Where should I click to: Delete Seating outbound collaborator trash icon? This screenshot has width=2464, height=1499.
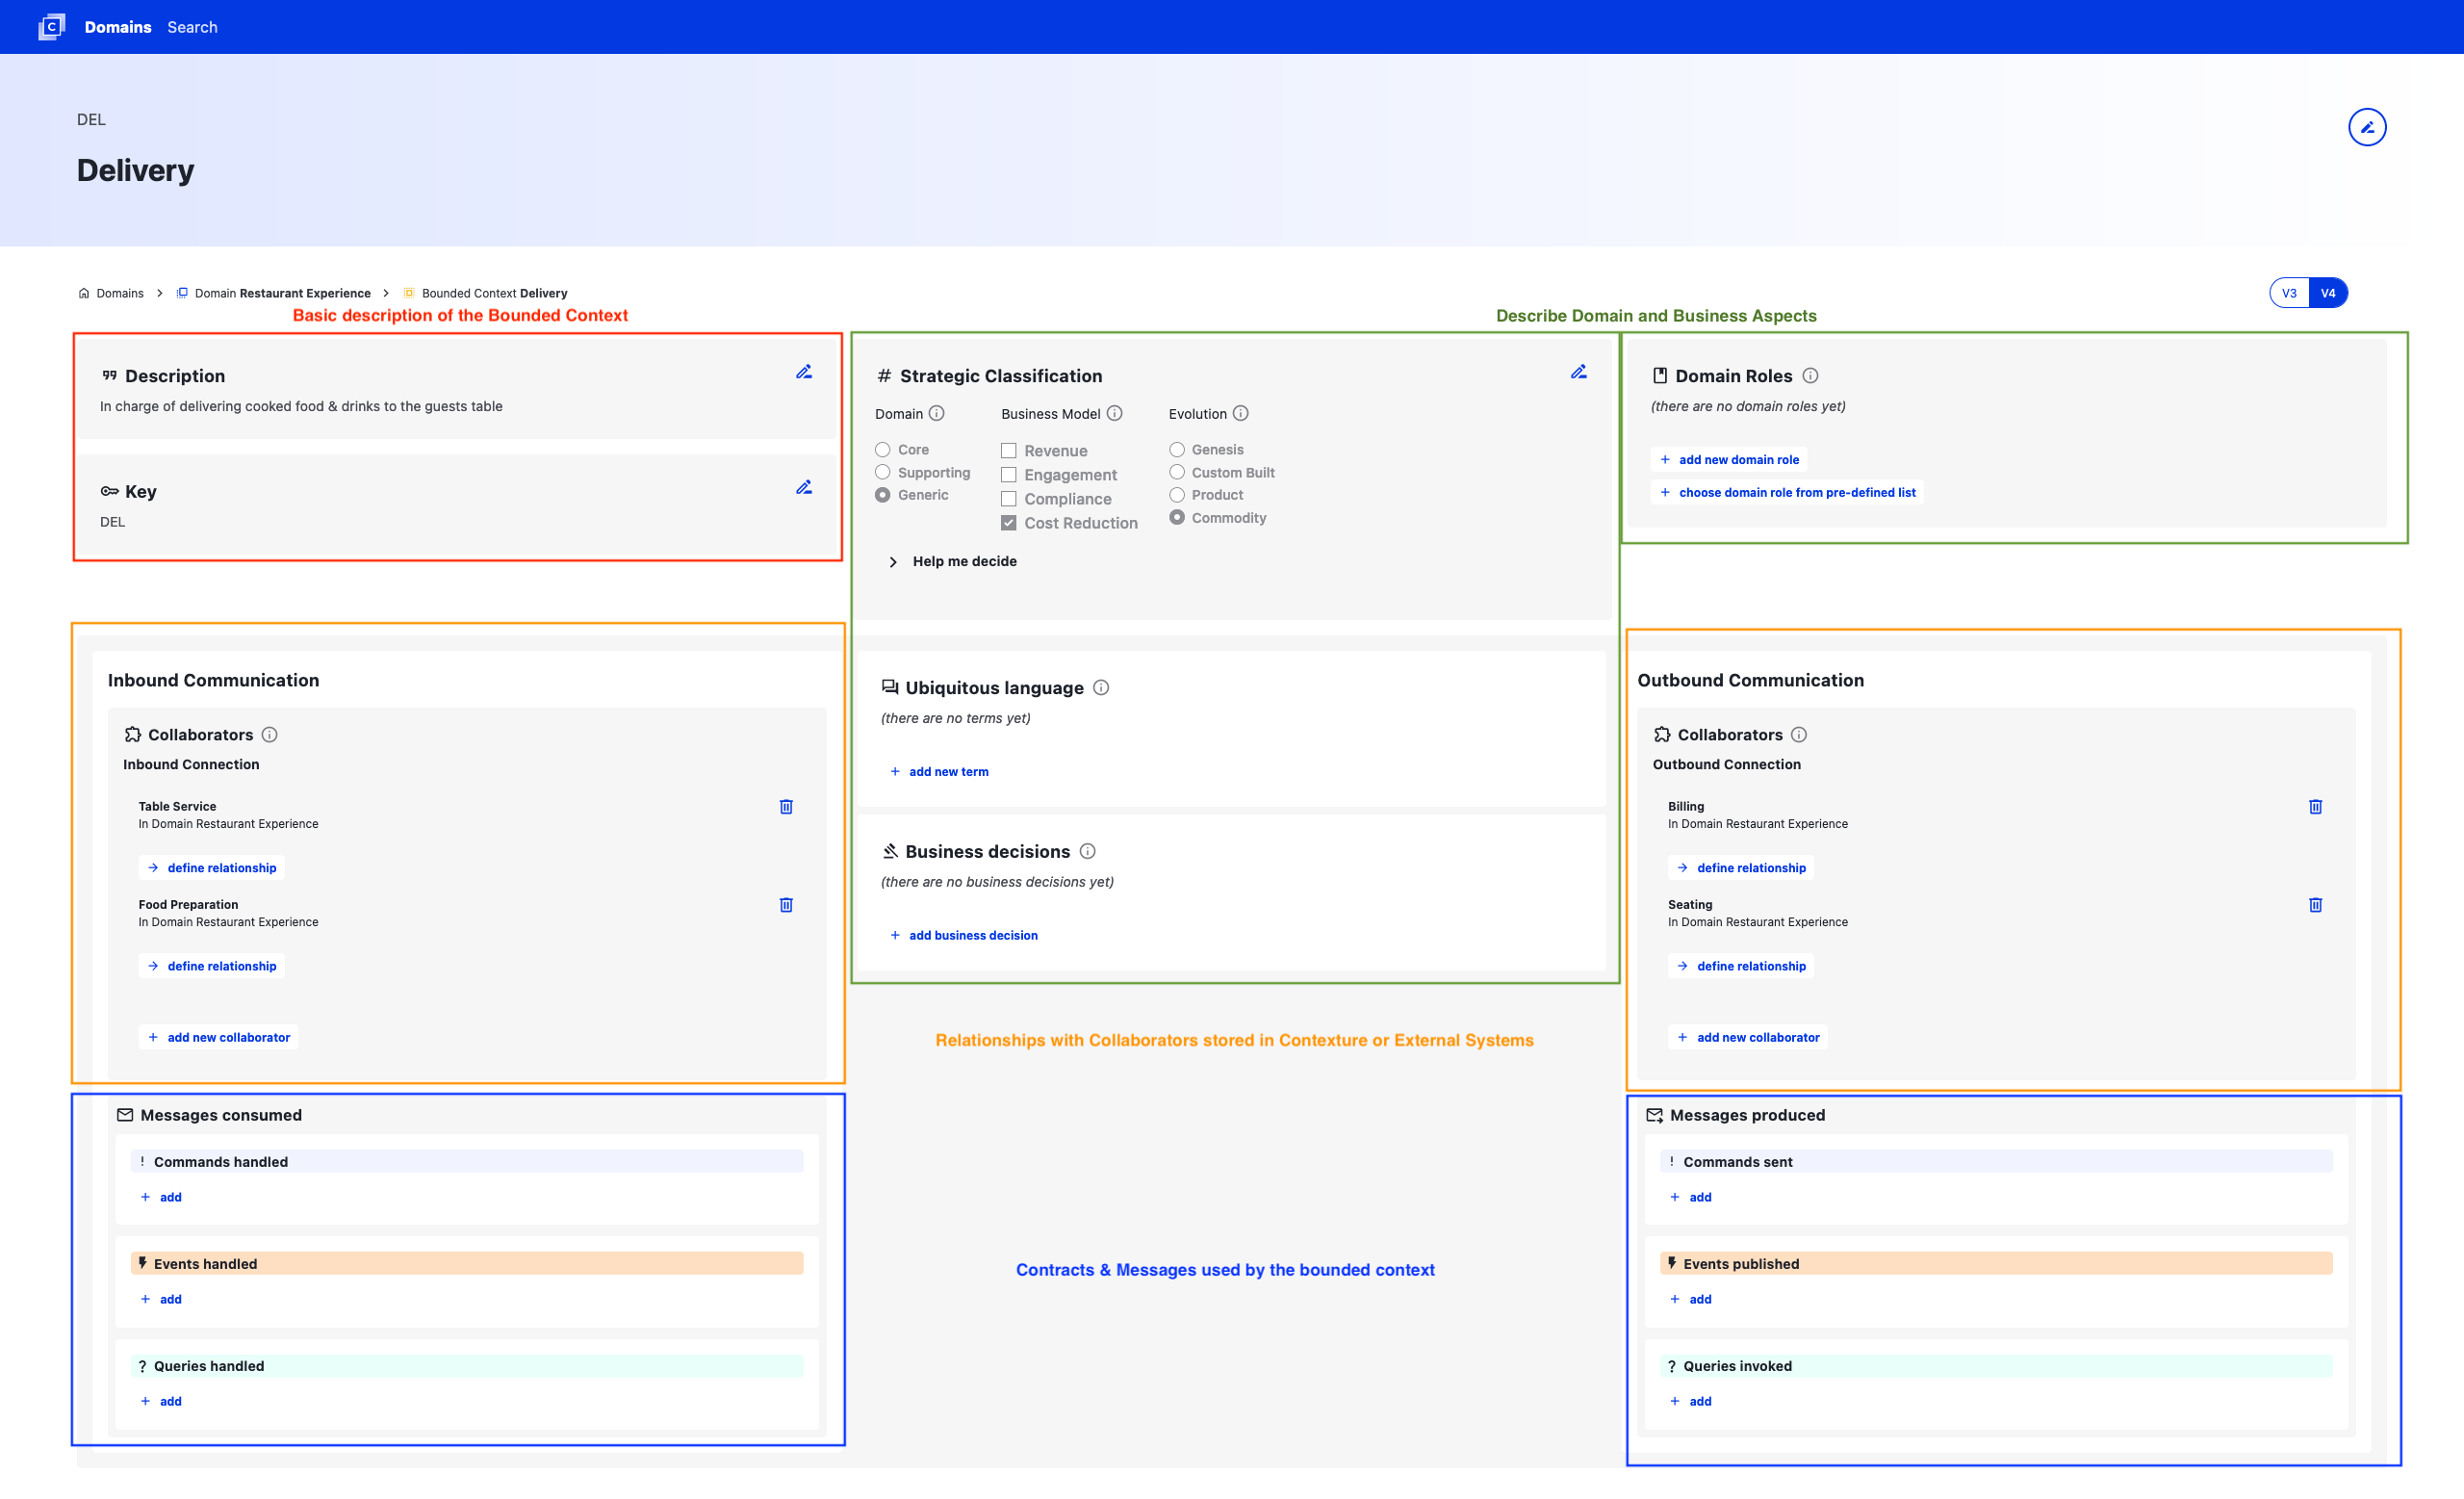(2314, 905)
